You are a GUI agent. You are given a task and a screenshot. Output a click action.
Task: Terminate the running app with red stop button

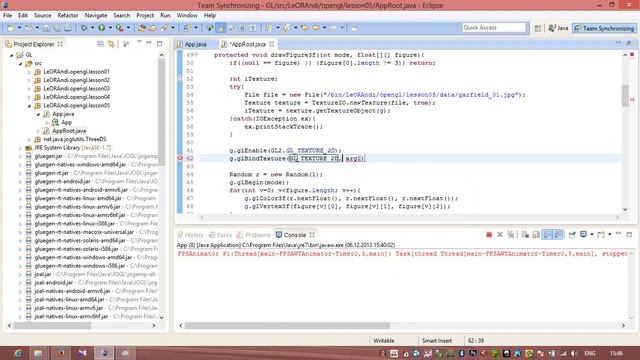coord(489,235)
